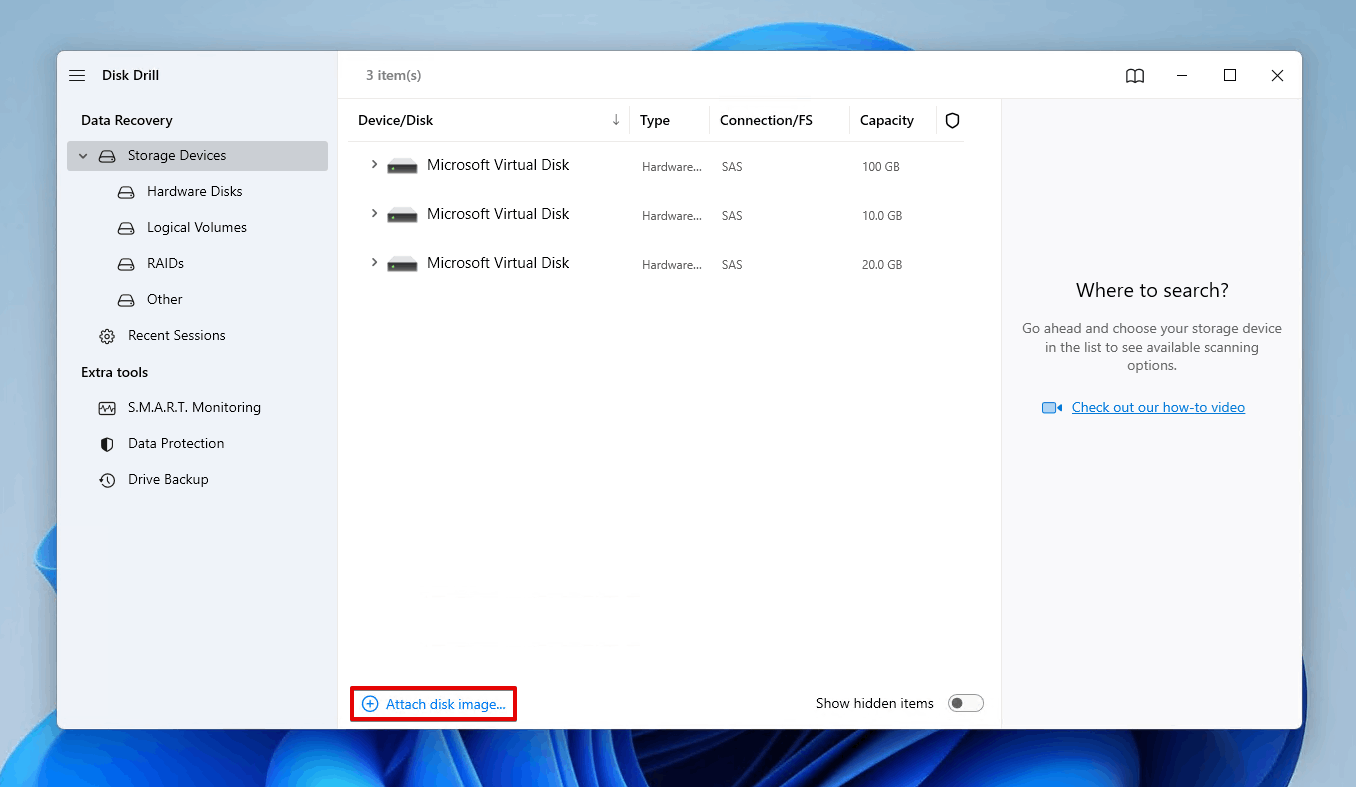This screenshot has width=1356, height=787.
Task: Click the shield column header icon
Action: tap(951, 120)
